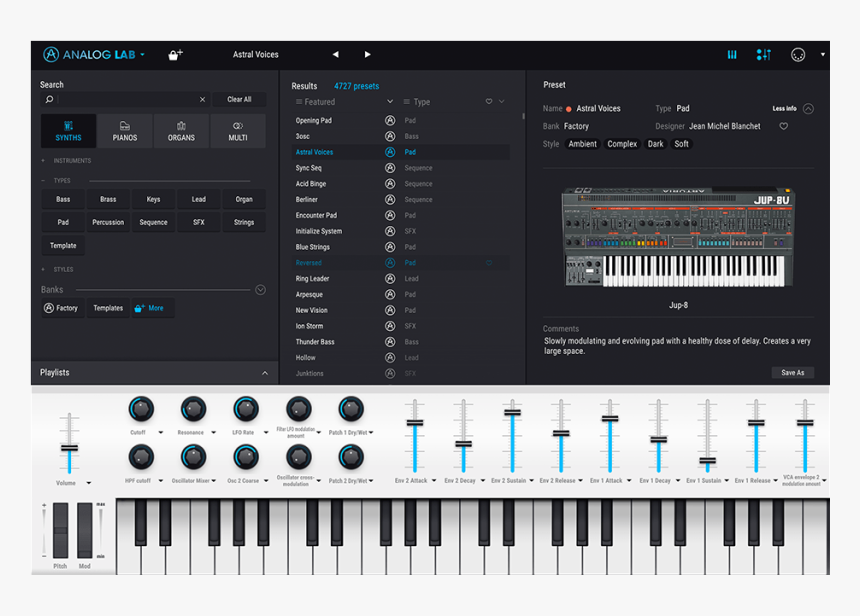Go to previous preset arrow

pyautogui.click(x=336, y=54)
